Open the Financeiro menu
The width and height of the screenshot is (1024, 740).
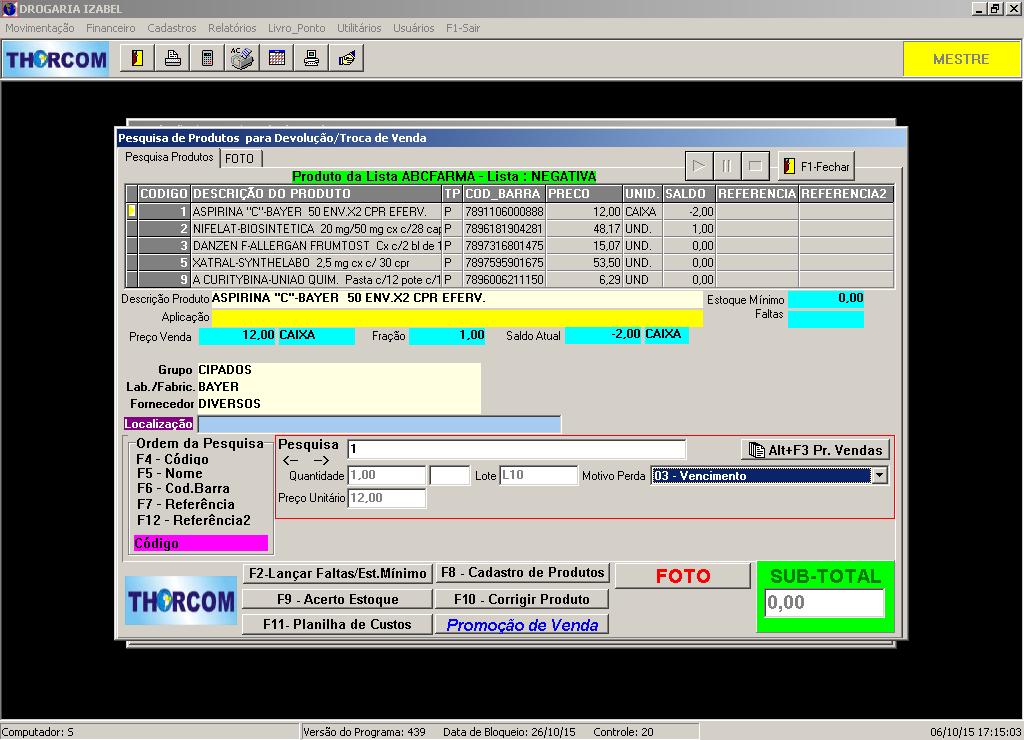click(x=111, y=28)
